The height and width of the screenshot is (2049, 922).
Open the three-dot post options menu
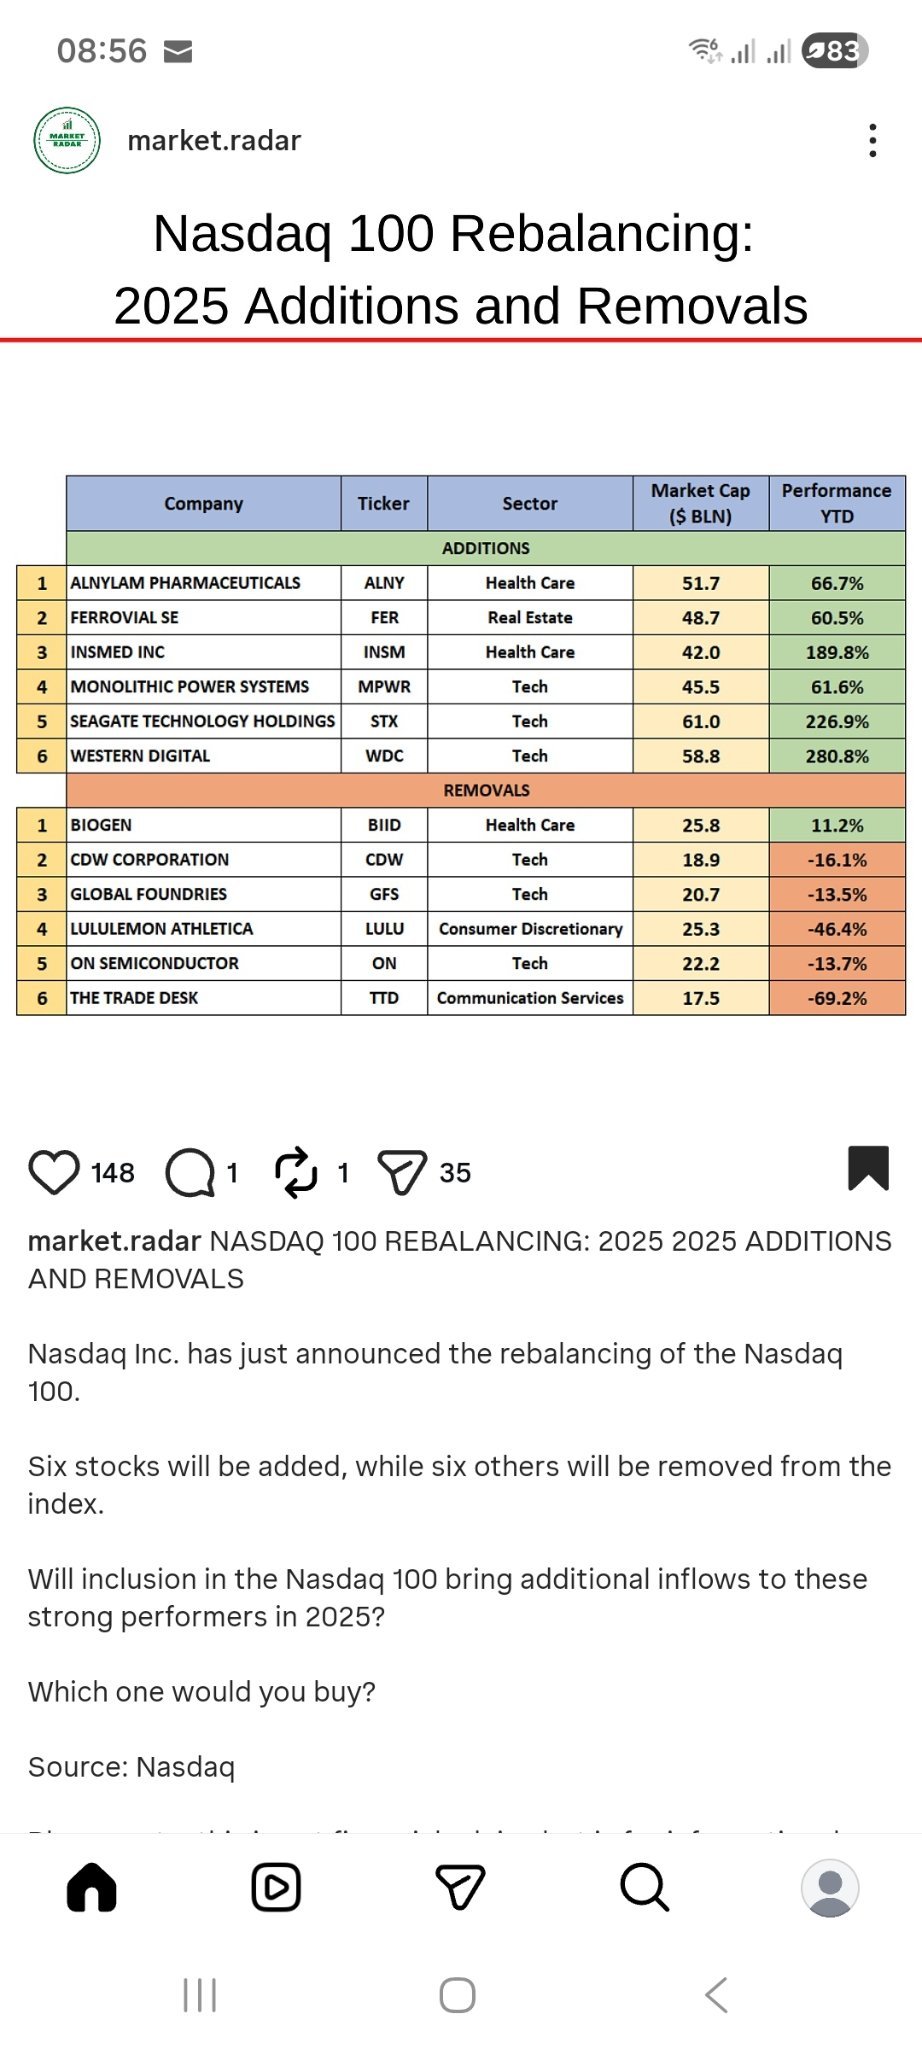tap(873, 141)
